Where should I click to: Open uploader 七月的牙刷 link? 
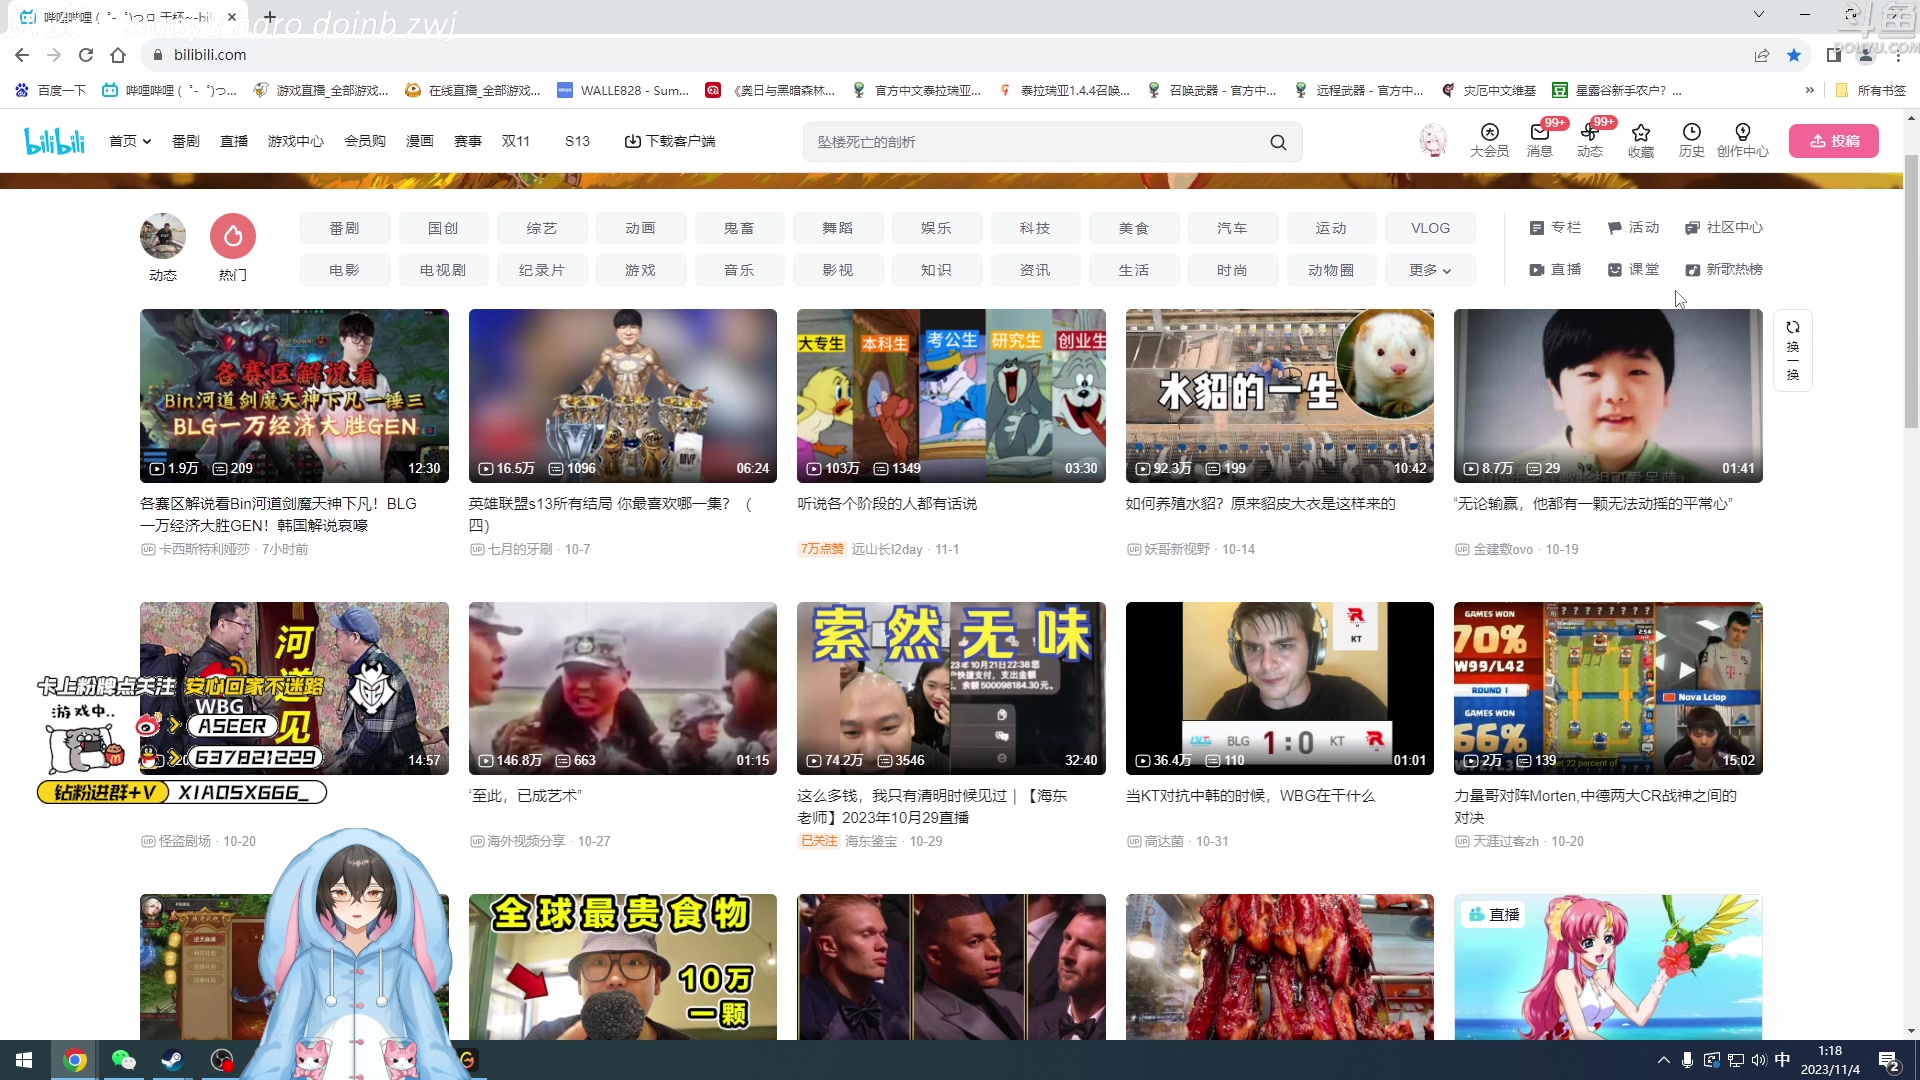coord(511,549)
